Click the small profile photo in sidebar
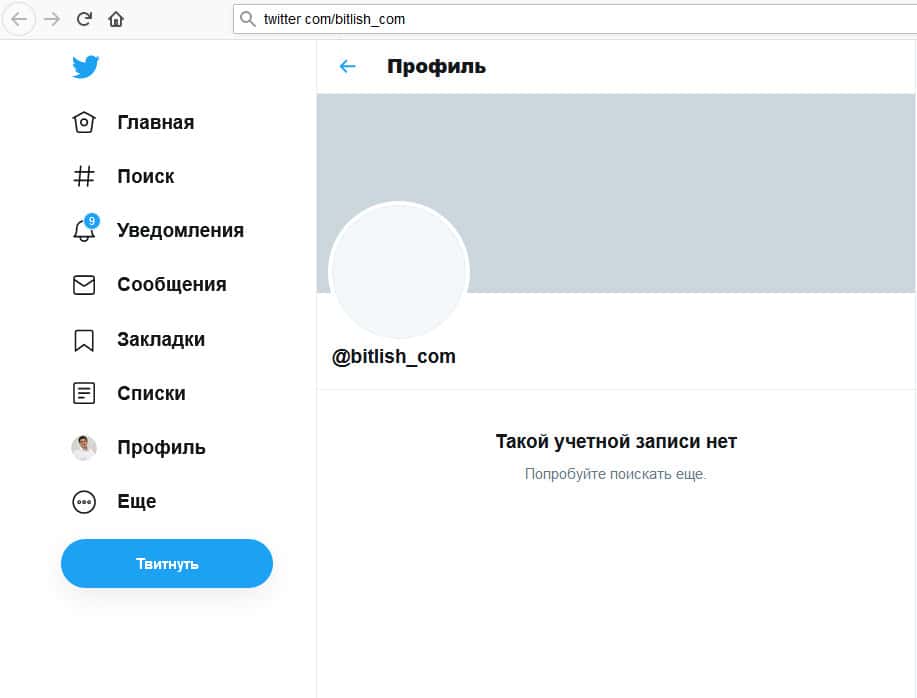The width and height of the screenshot is (917, 698). pos(84,448)
